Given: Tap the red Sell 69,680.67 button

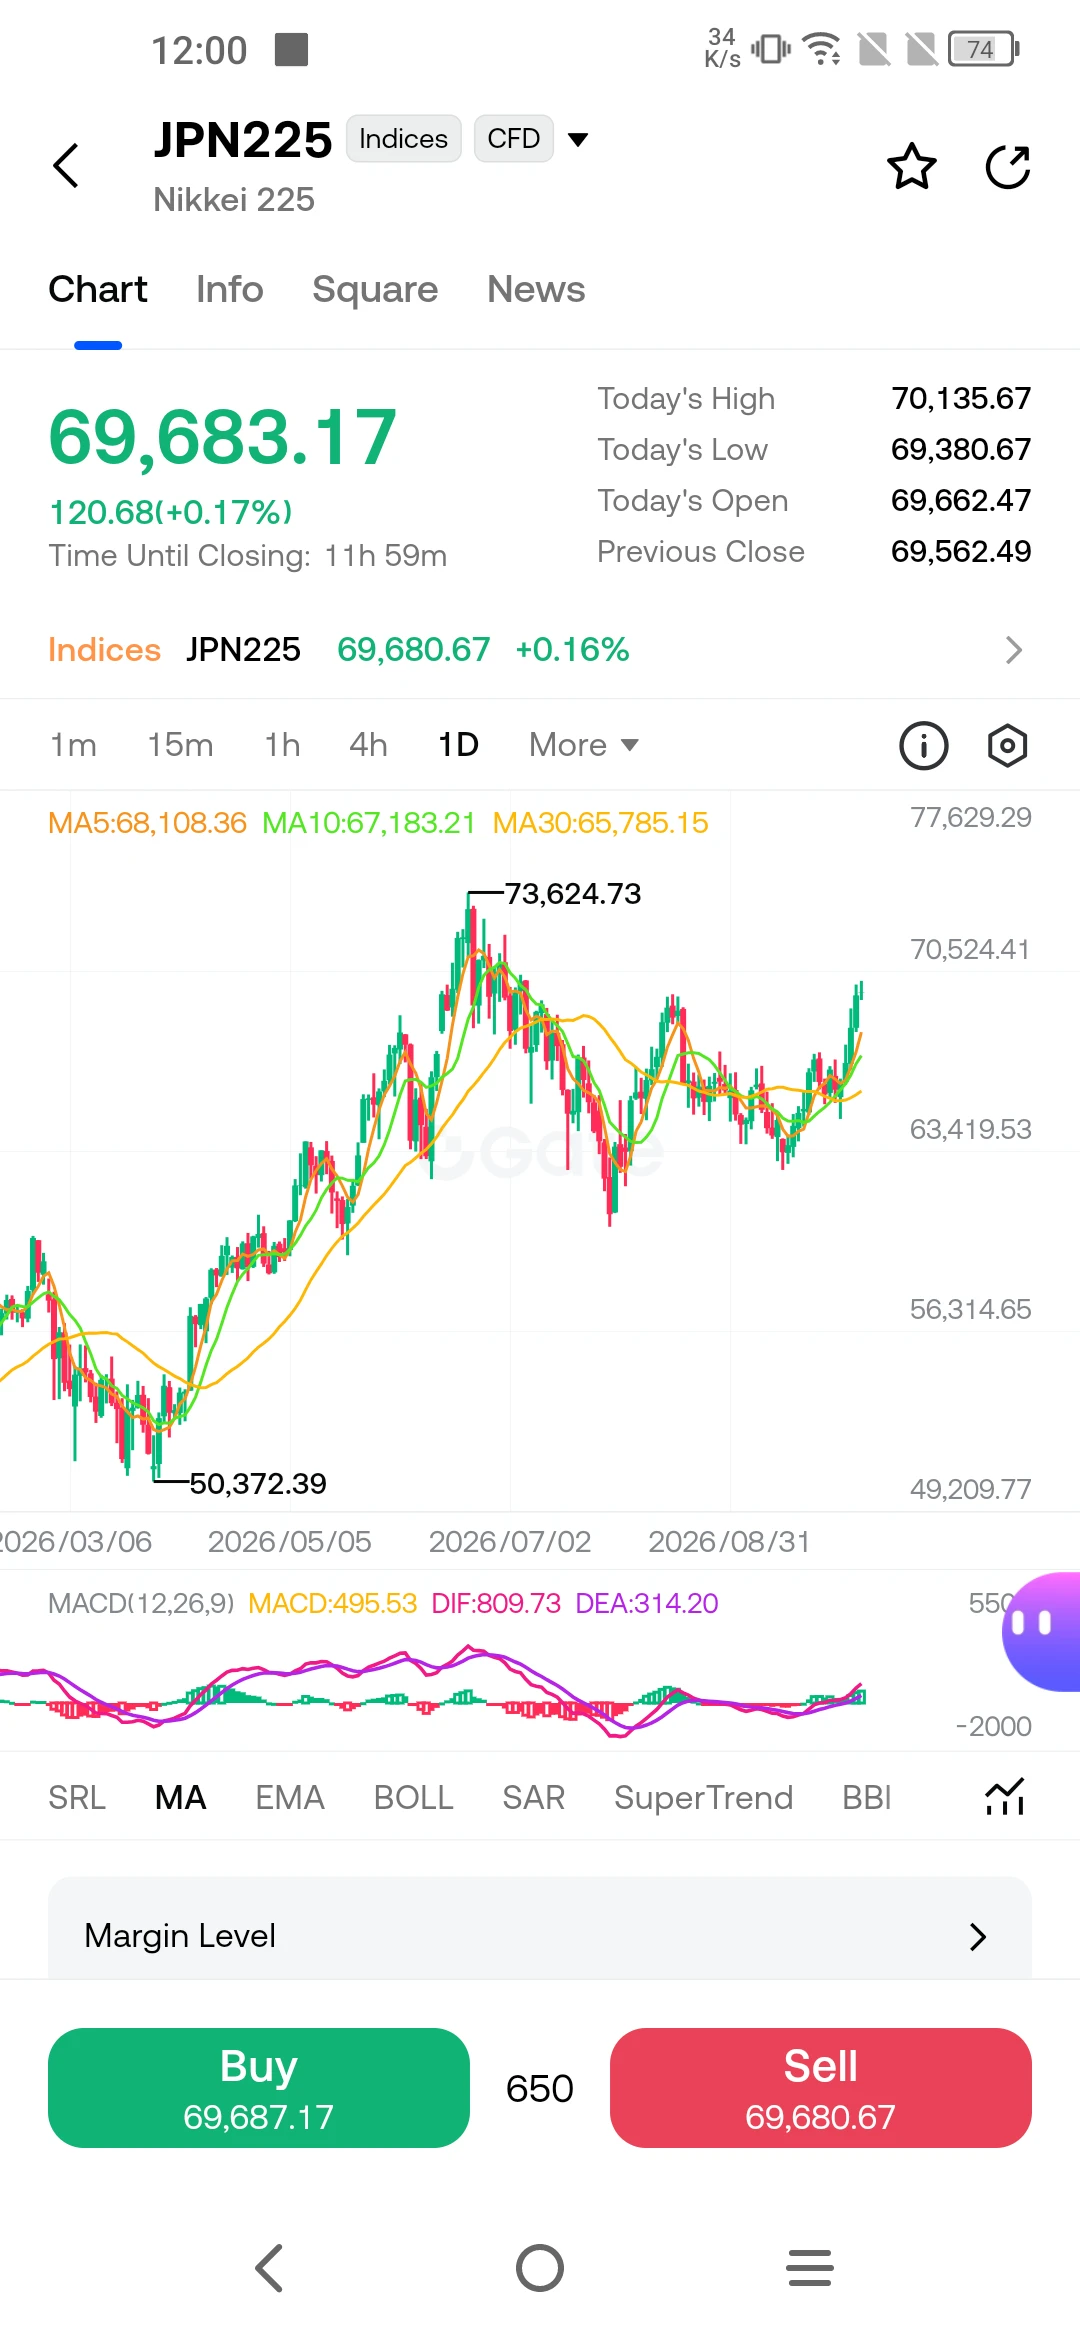Looking at the screenshot, I should [x=821, y=2088].
